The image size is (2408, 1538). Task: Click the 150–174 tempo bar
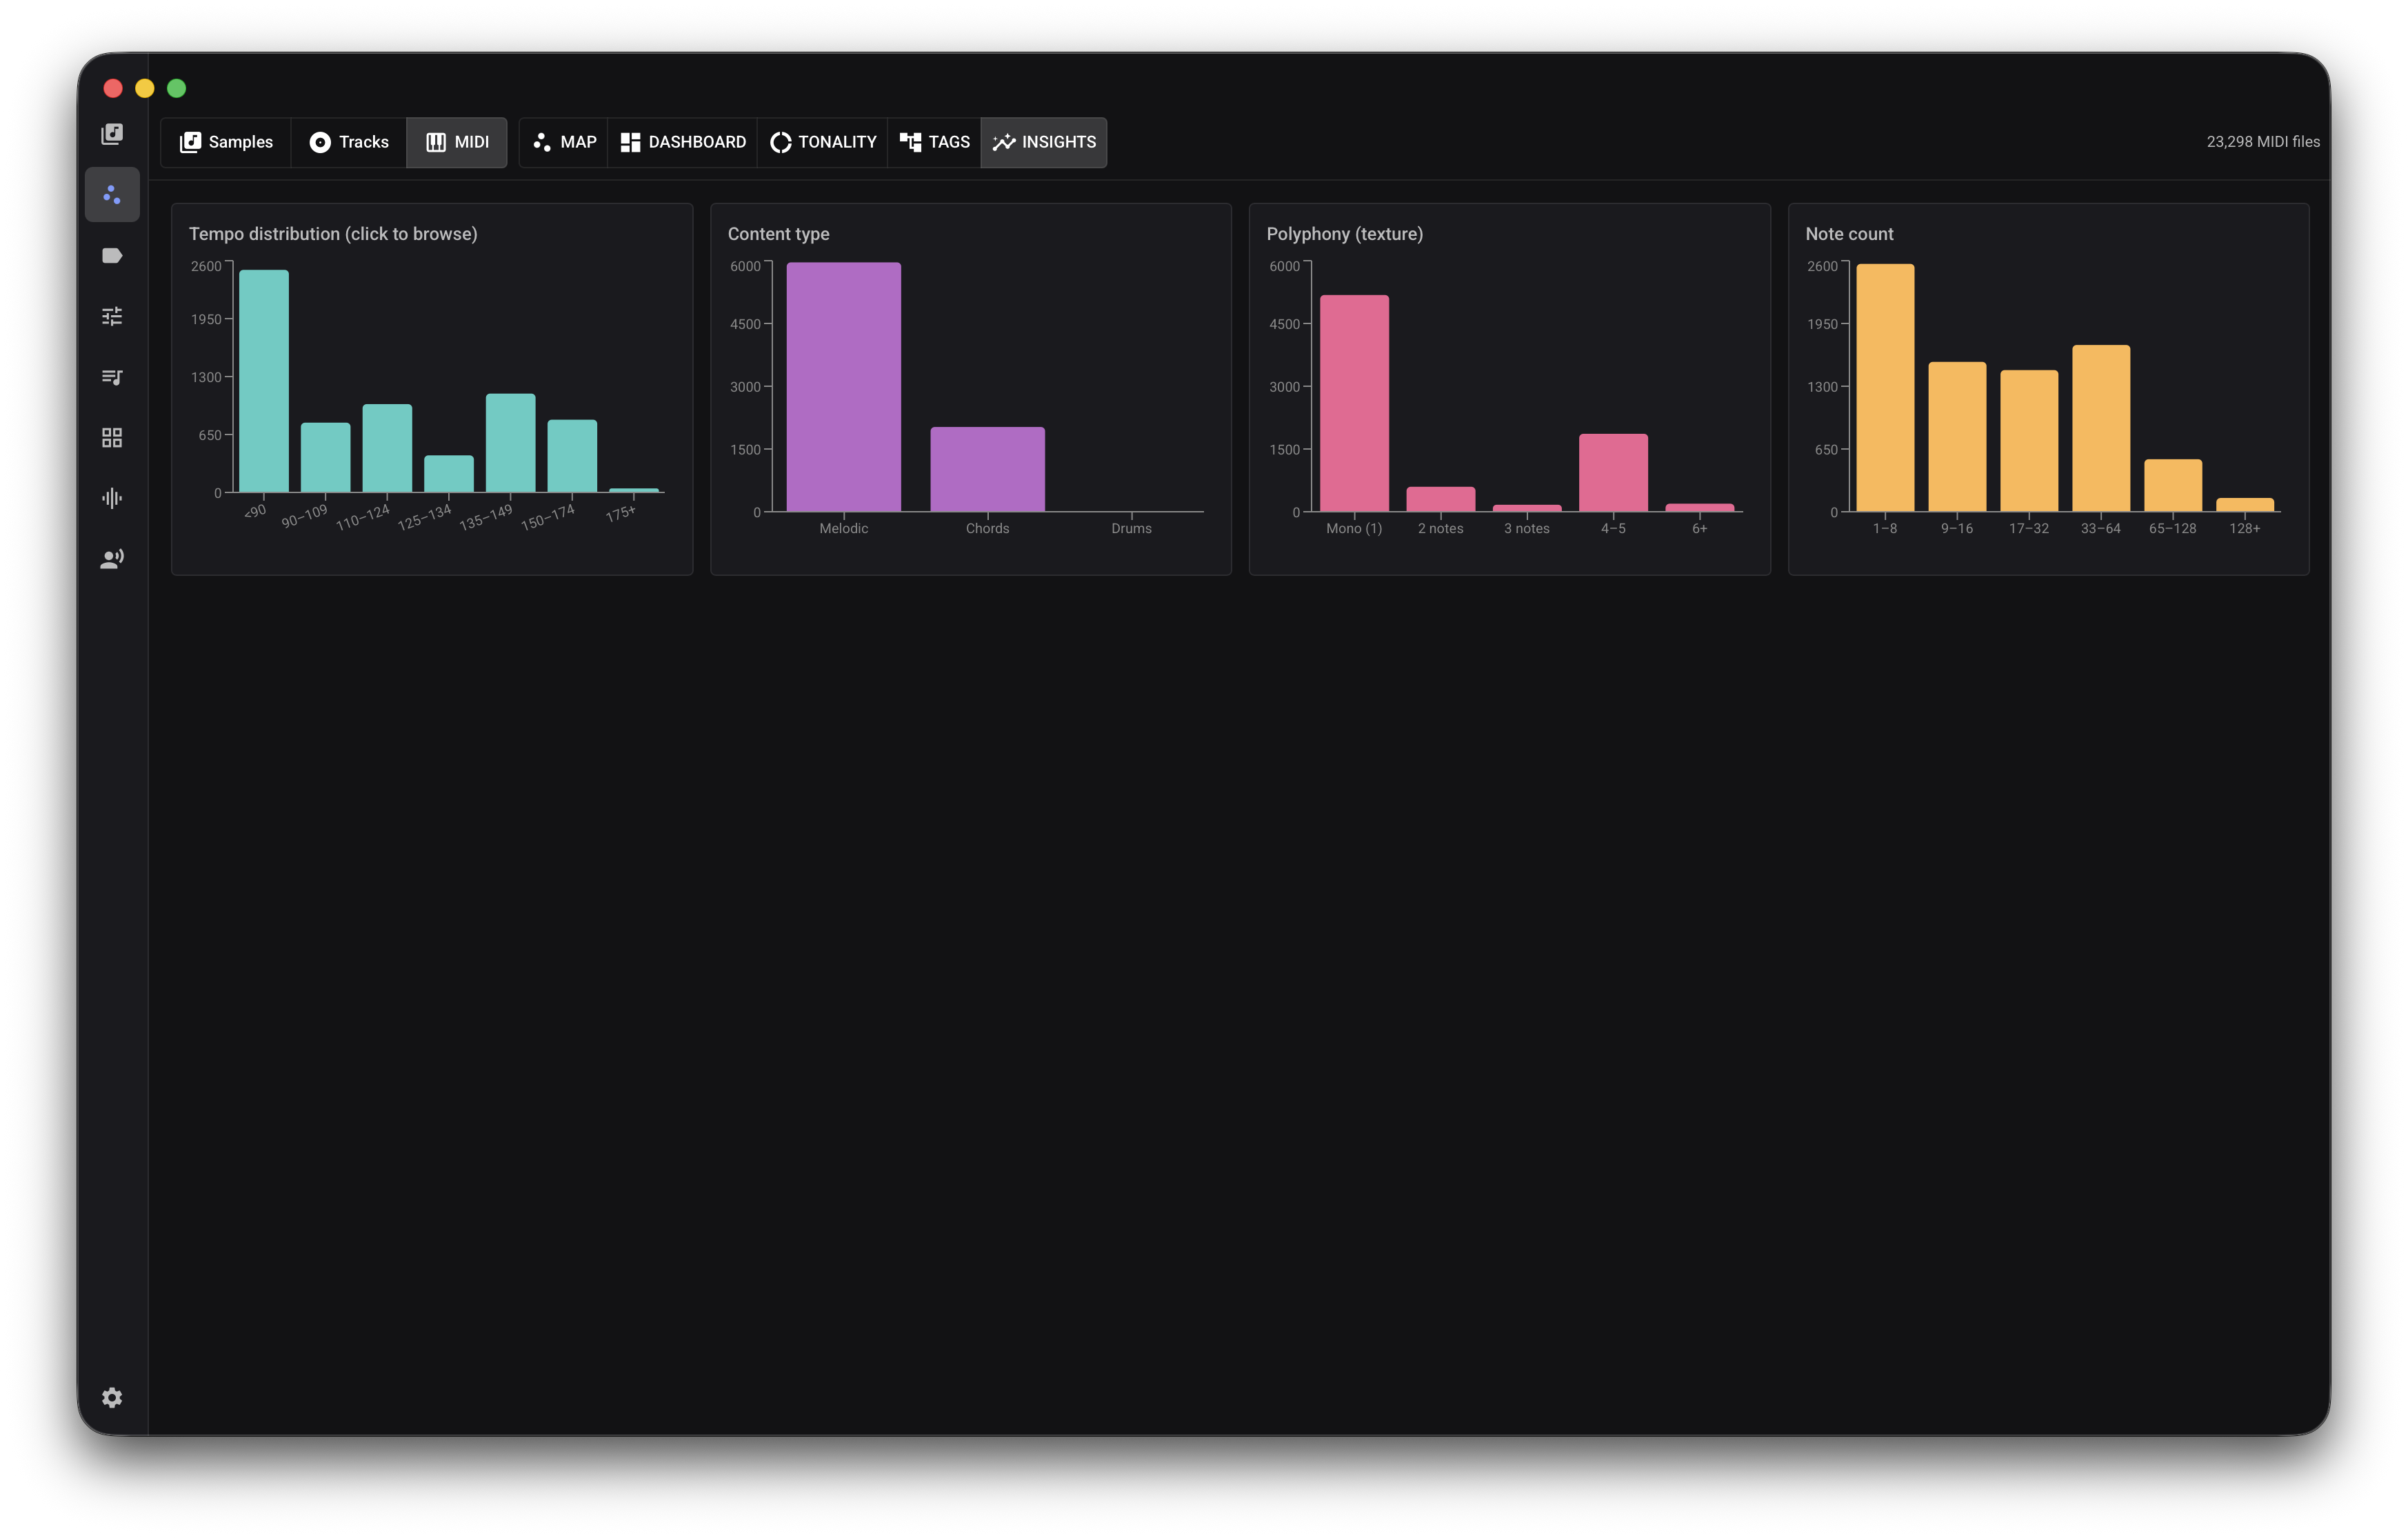click(572, 456)
